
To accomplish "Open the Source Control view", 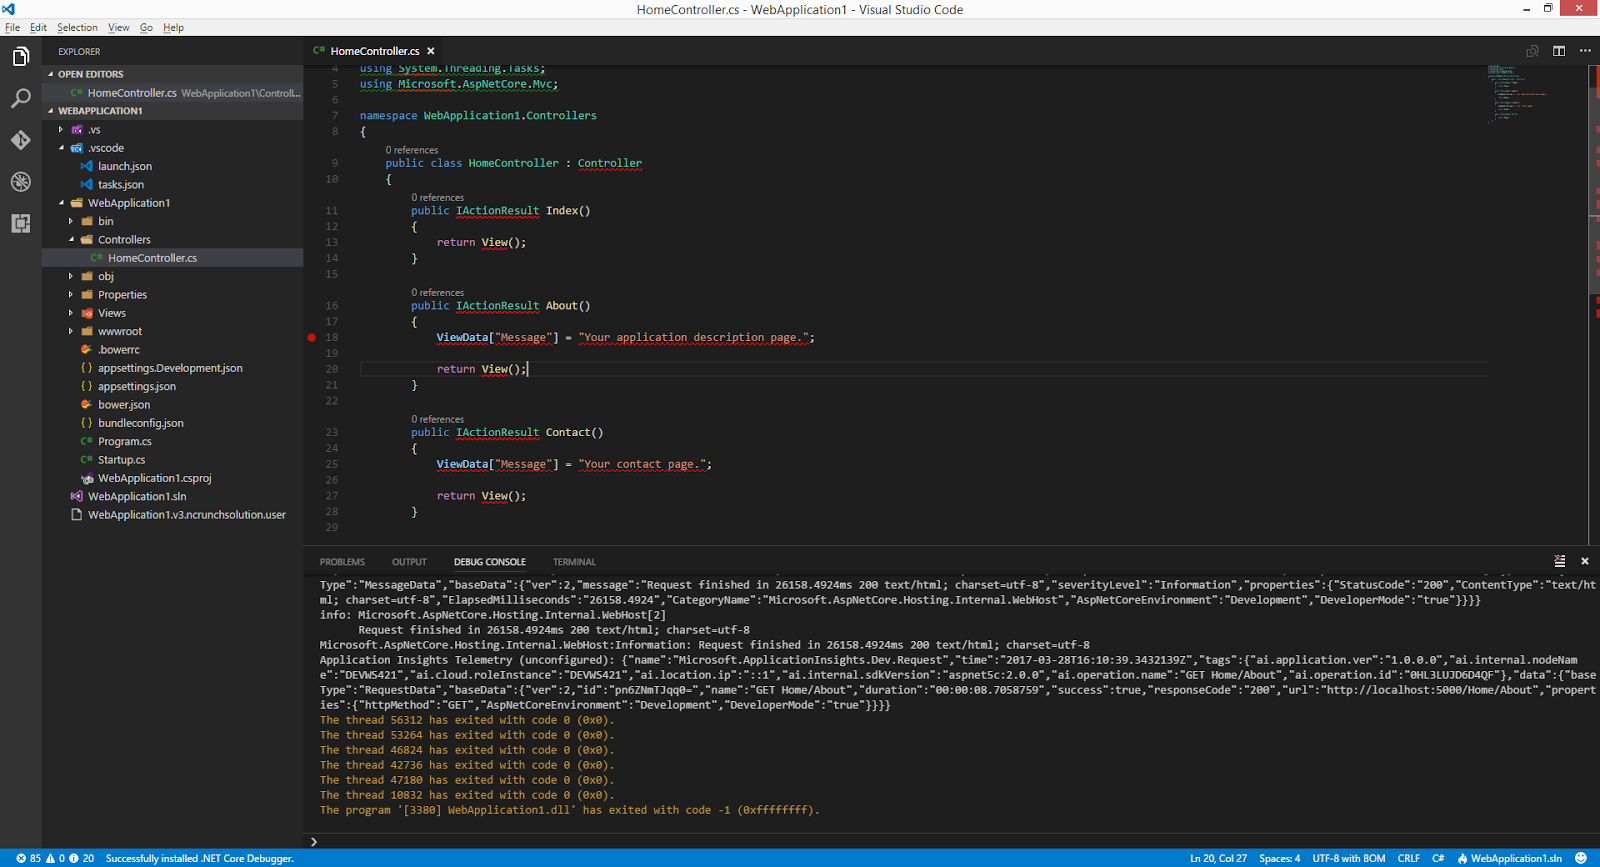I will pyautogui.click(x=20, y=140).
